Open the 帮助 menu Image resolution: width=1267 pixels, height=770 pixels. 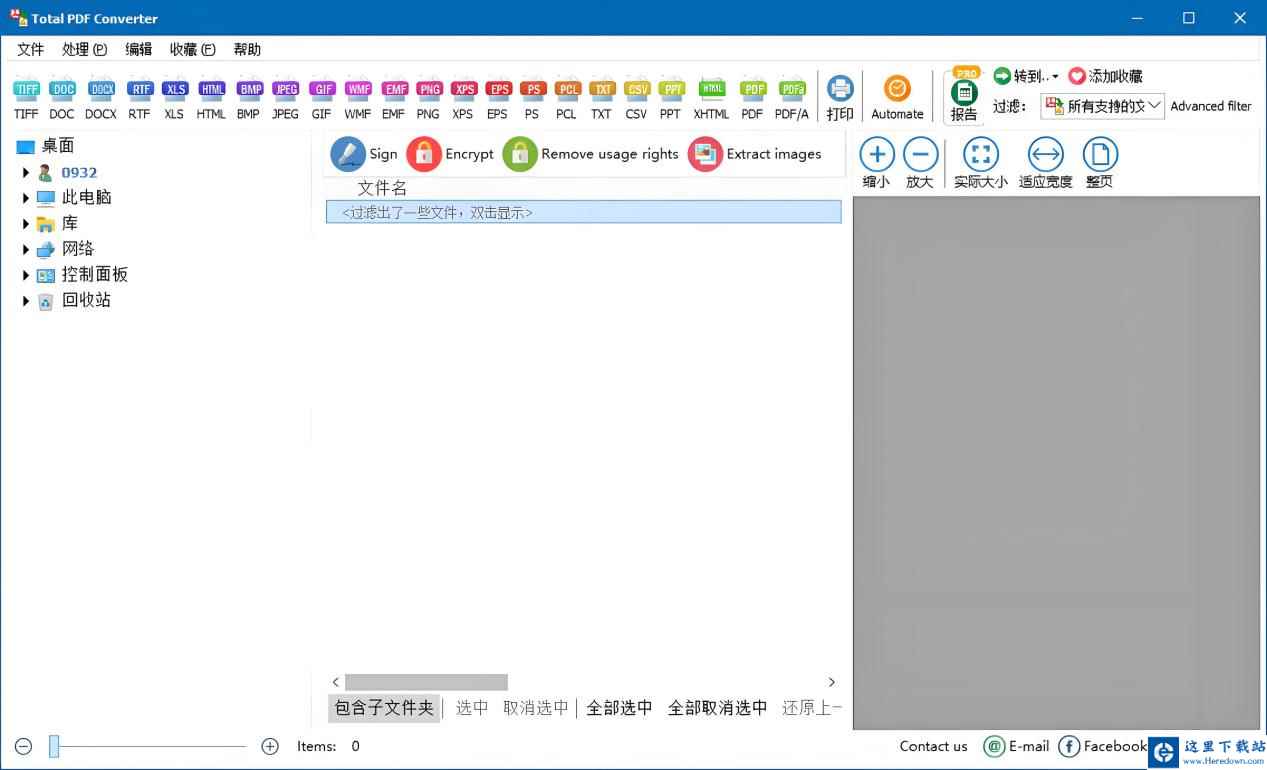click(247, 49)
